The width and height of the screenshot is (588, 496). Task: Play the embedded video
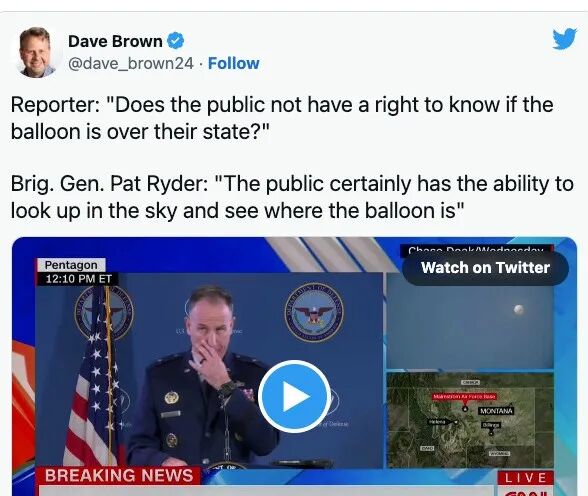coord(294,396)
